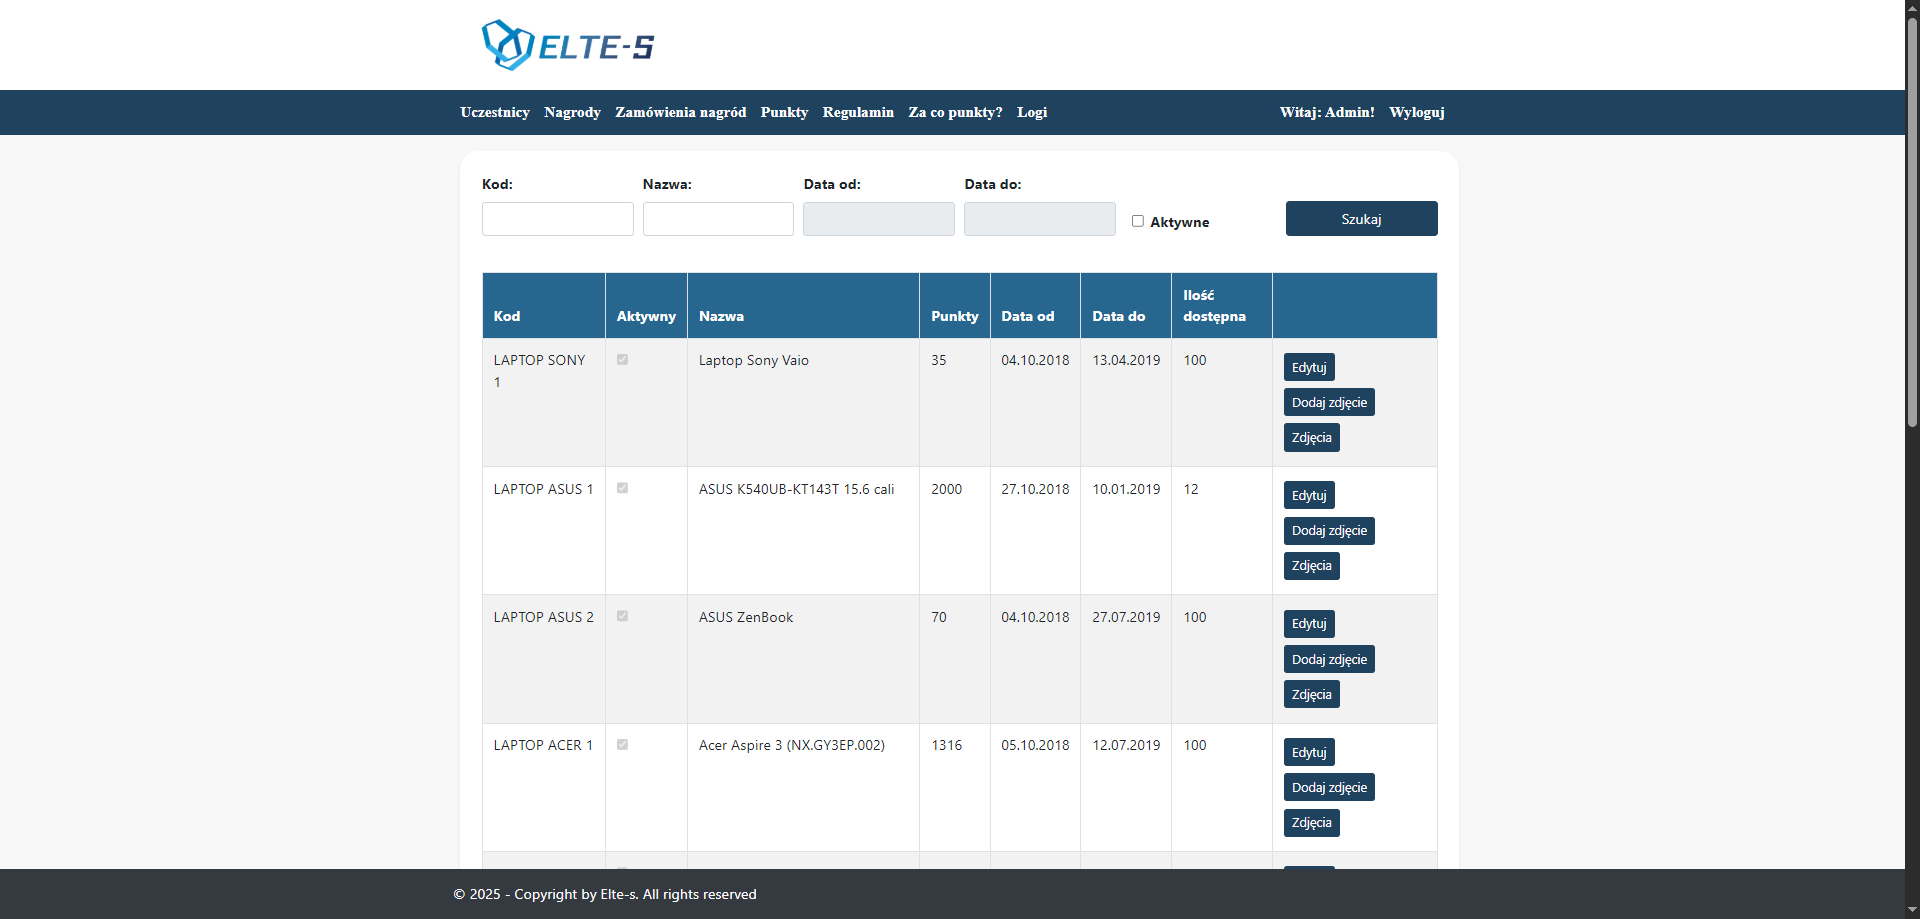Click the ELTE-S logo
This screenshot has height=919, width=1920.
[x=567, y=46]
